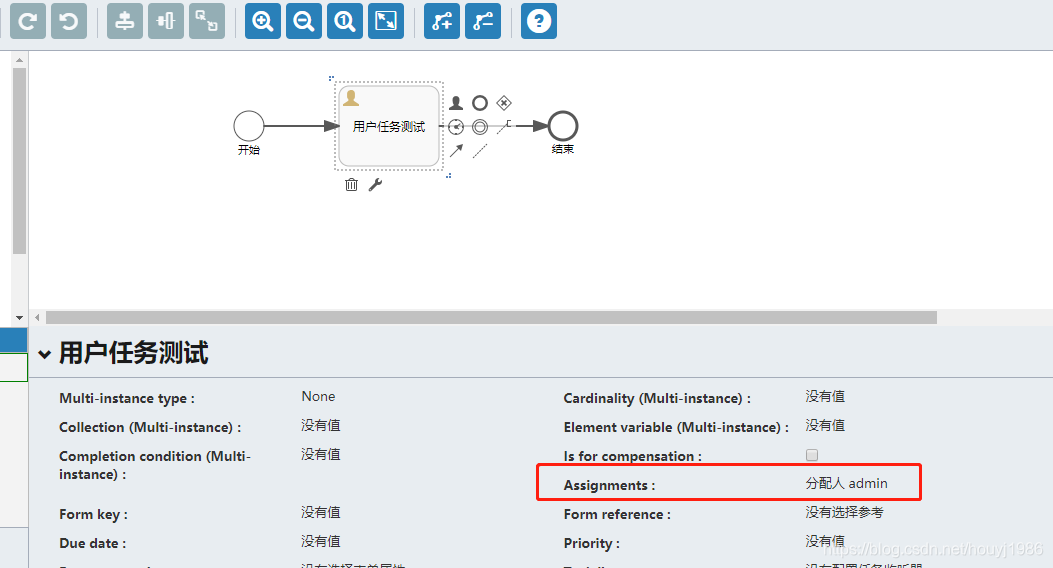Click the Multi-instance type label

[127, 398]
